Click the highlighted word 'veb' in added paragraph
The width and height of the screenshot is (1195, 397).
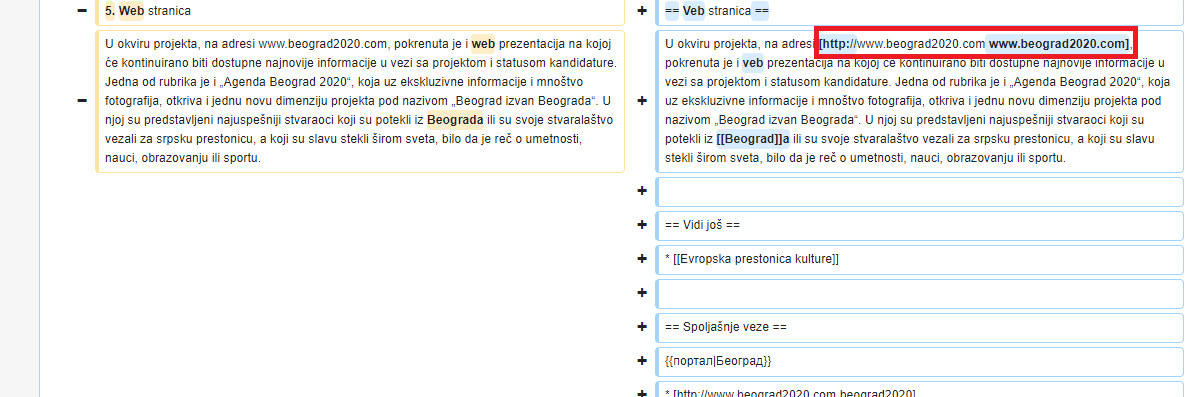(x=752, y=62)
